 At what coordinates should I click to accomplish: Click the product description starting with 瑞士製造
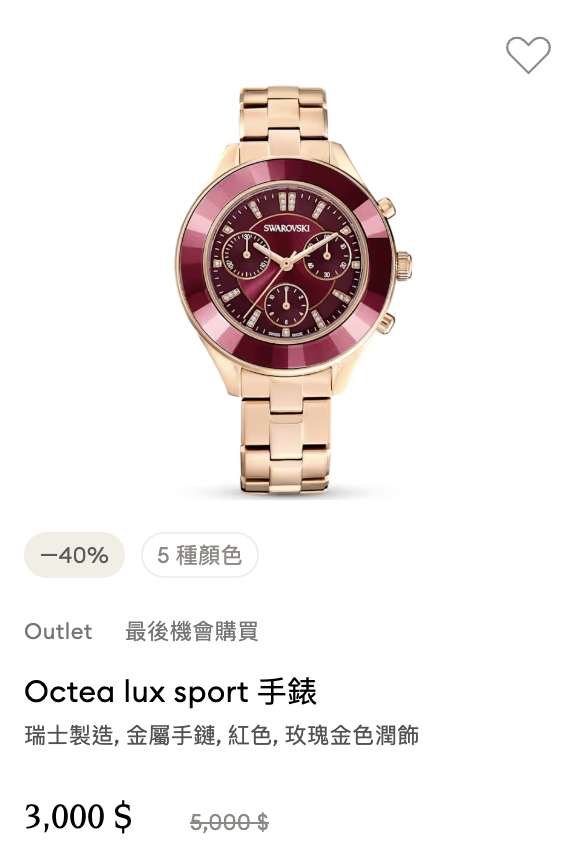pos(222,735)
